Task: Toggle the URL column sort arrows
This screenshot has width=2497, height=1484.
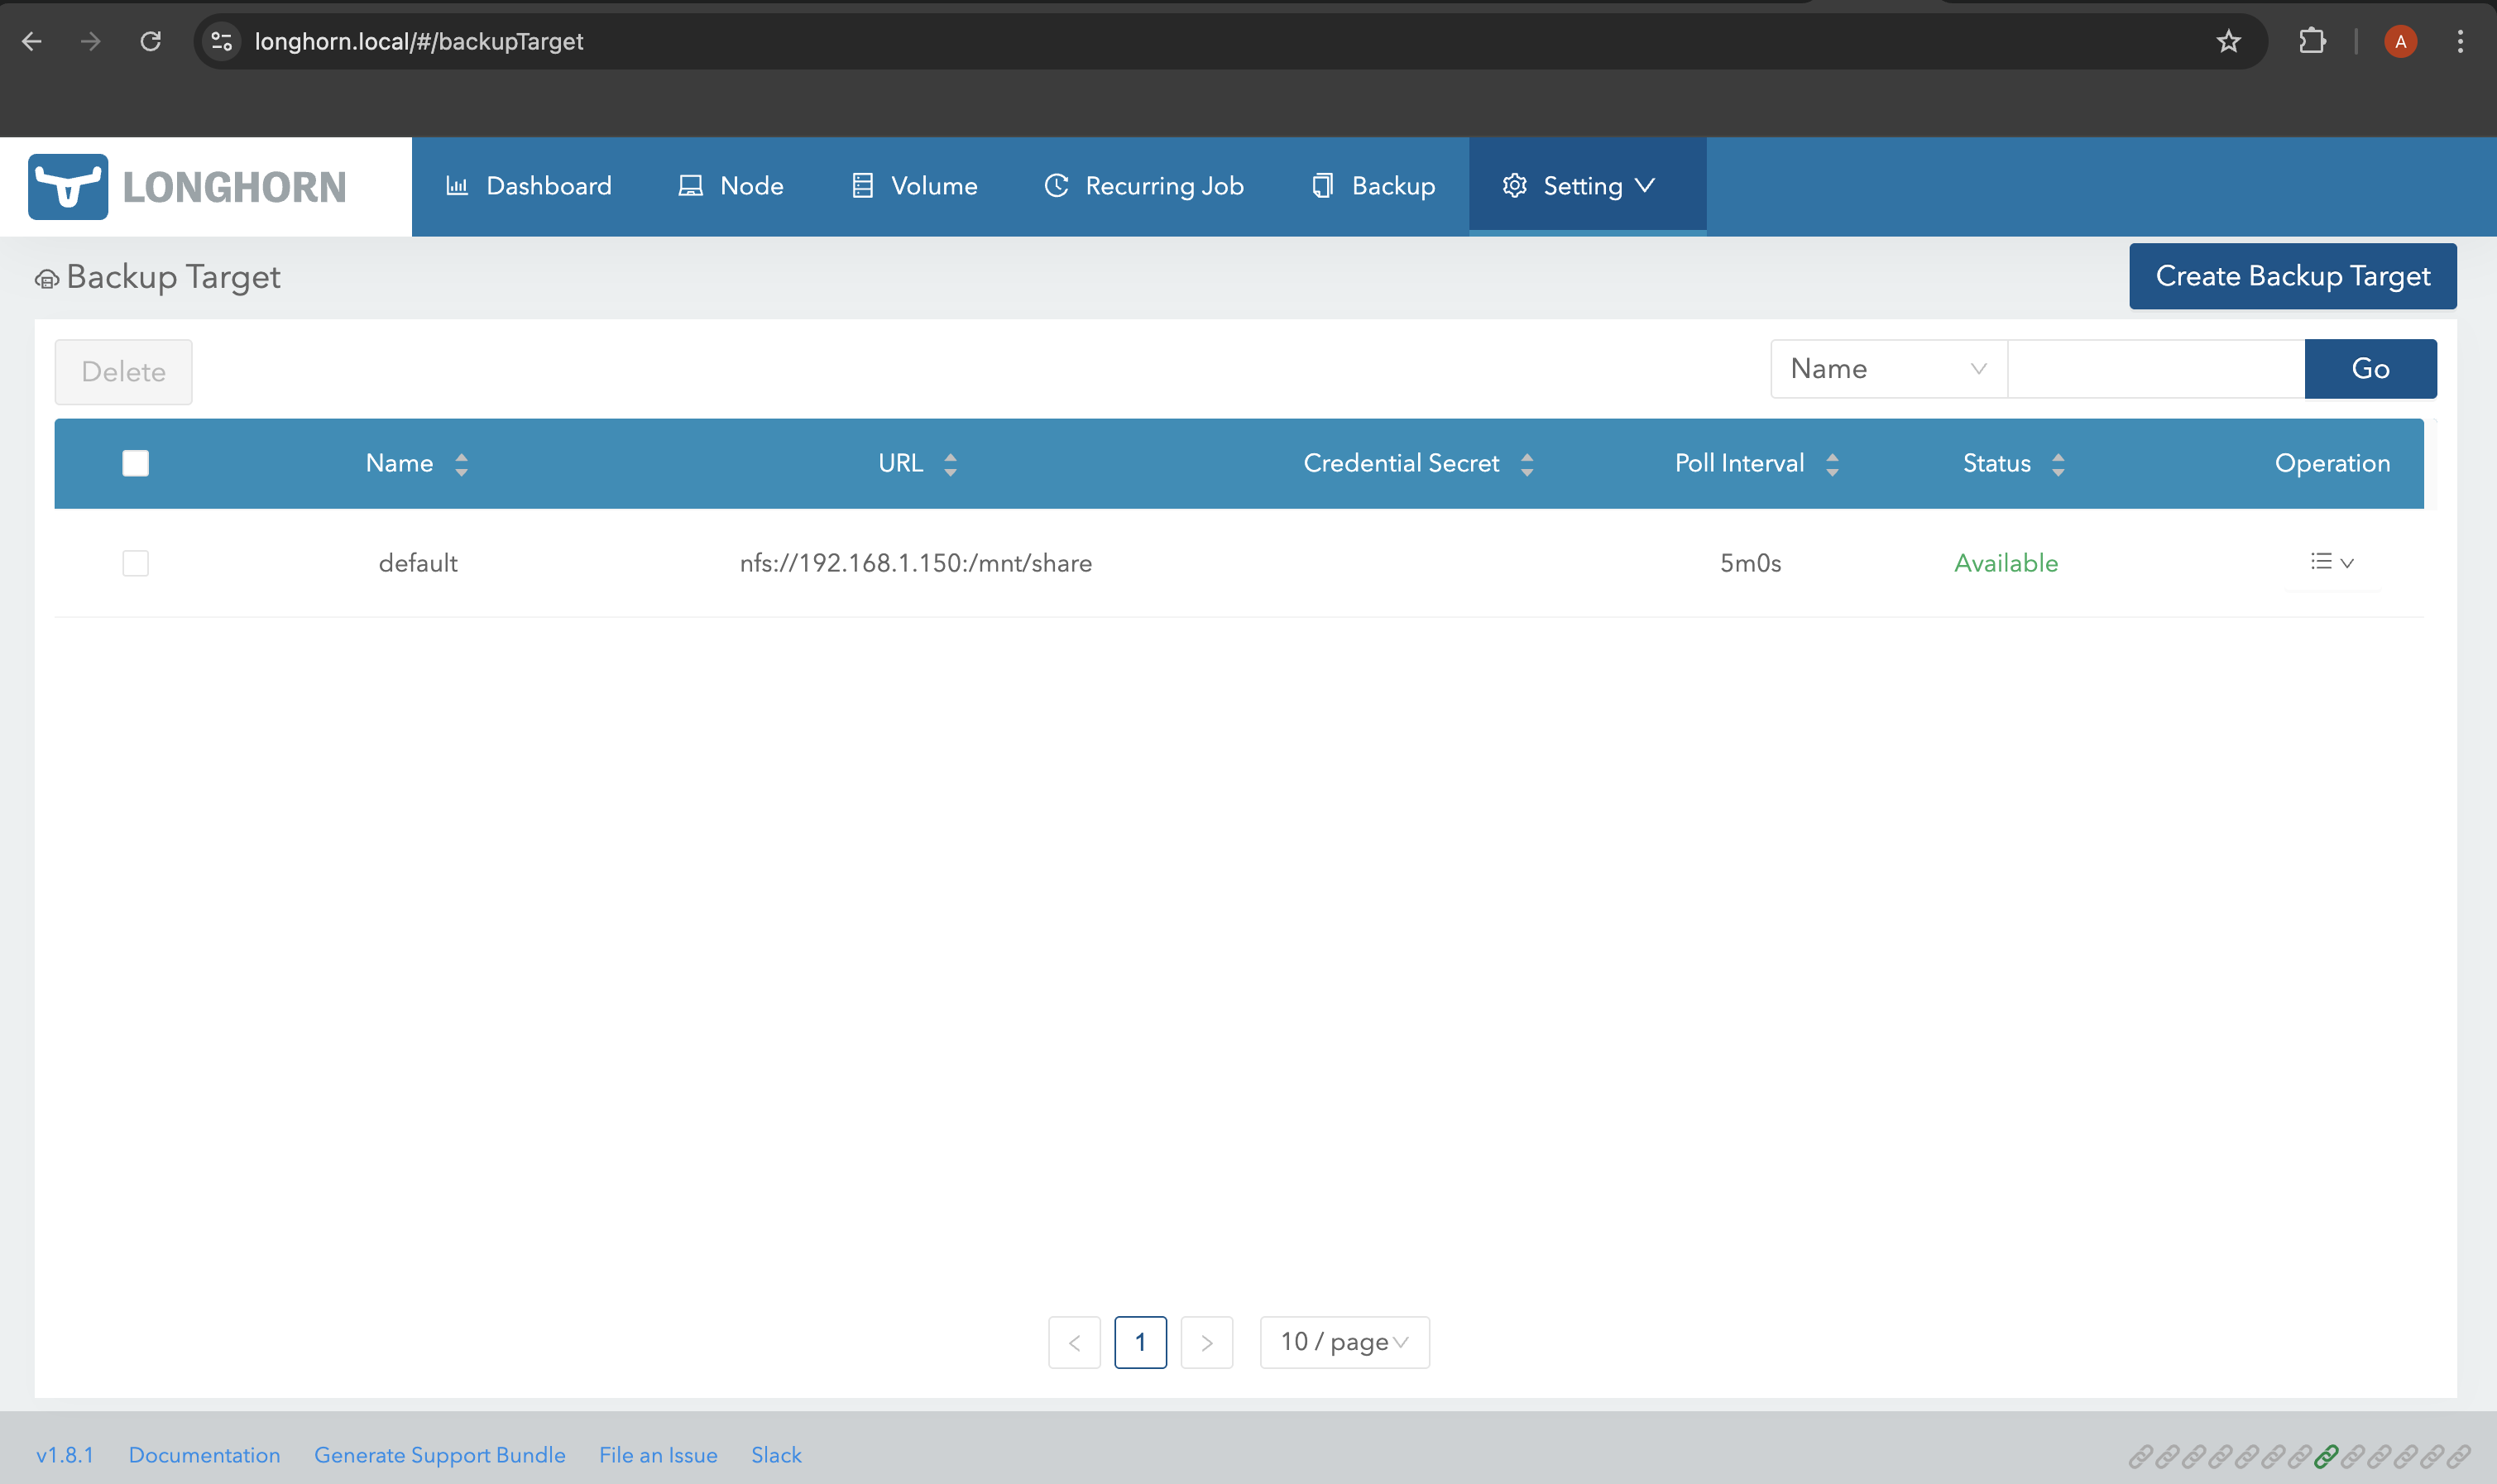Action: [x=949, y=463]
